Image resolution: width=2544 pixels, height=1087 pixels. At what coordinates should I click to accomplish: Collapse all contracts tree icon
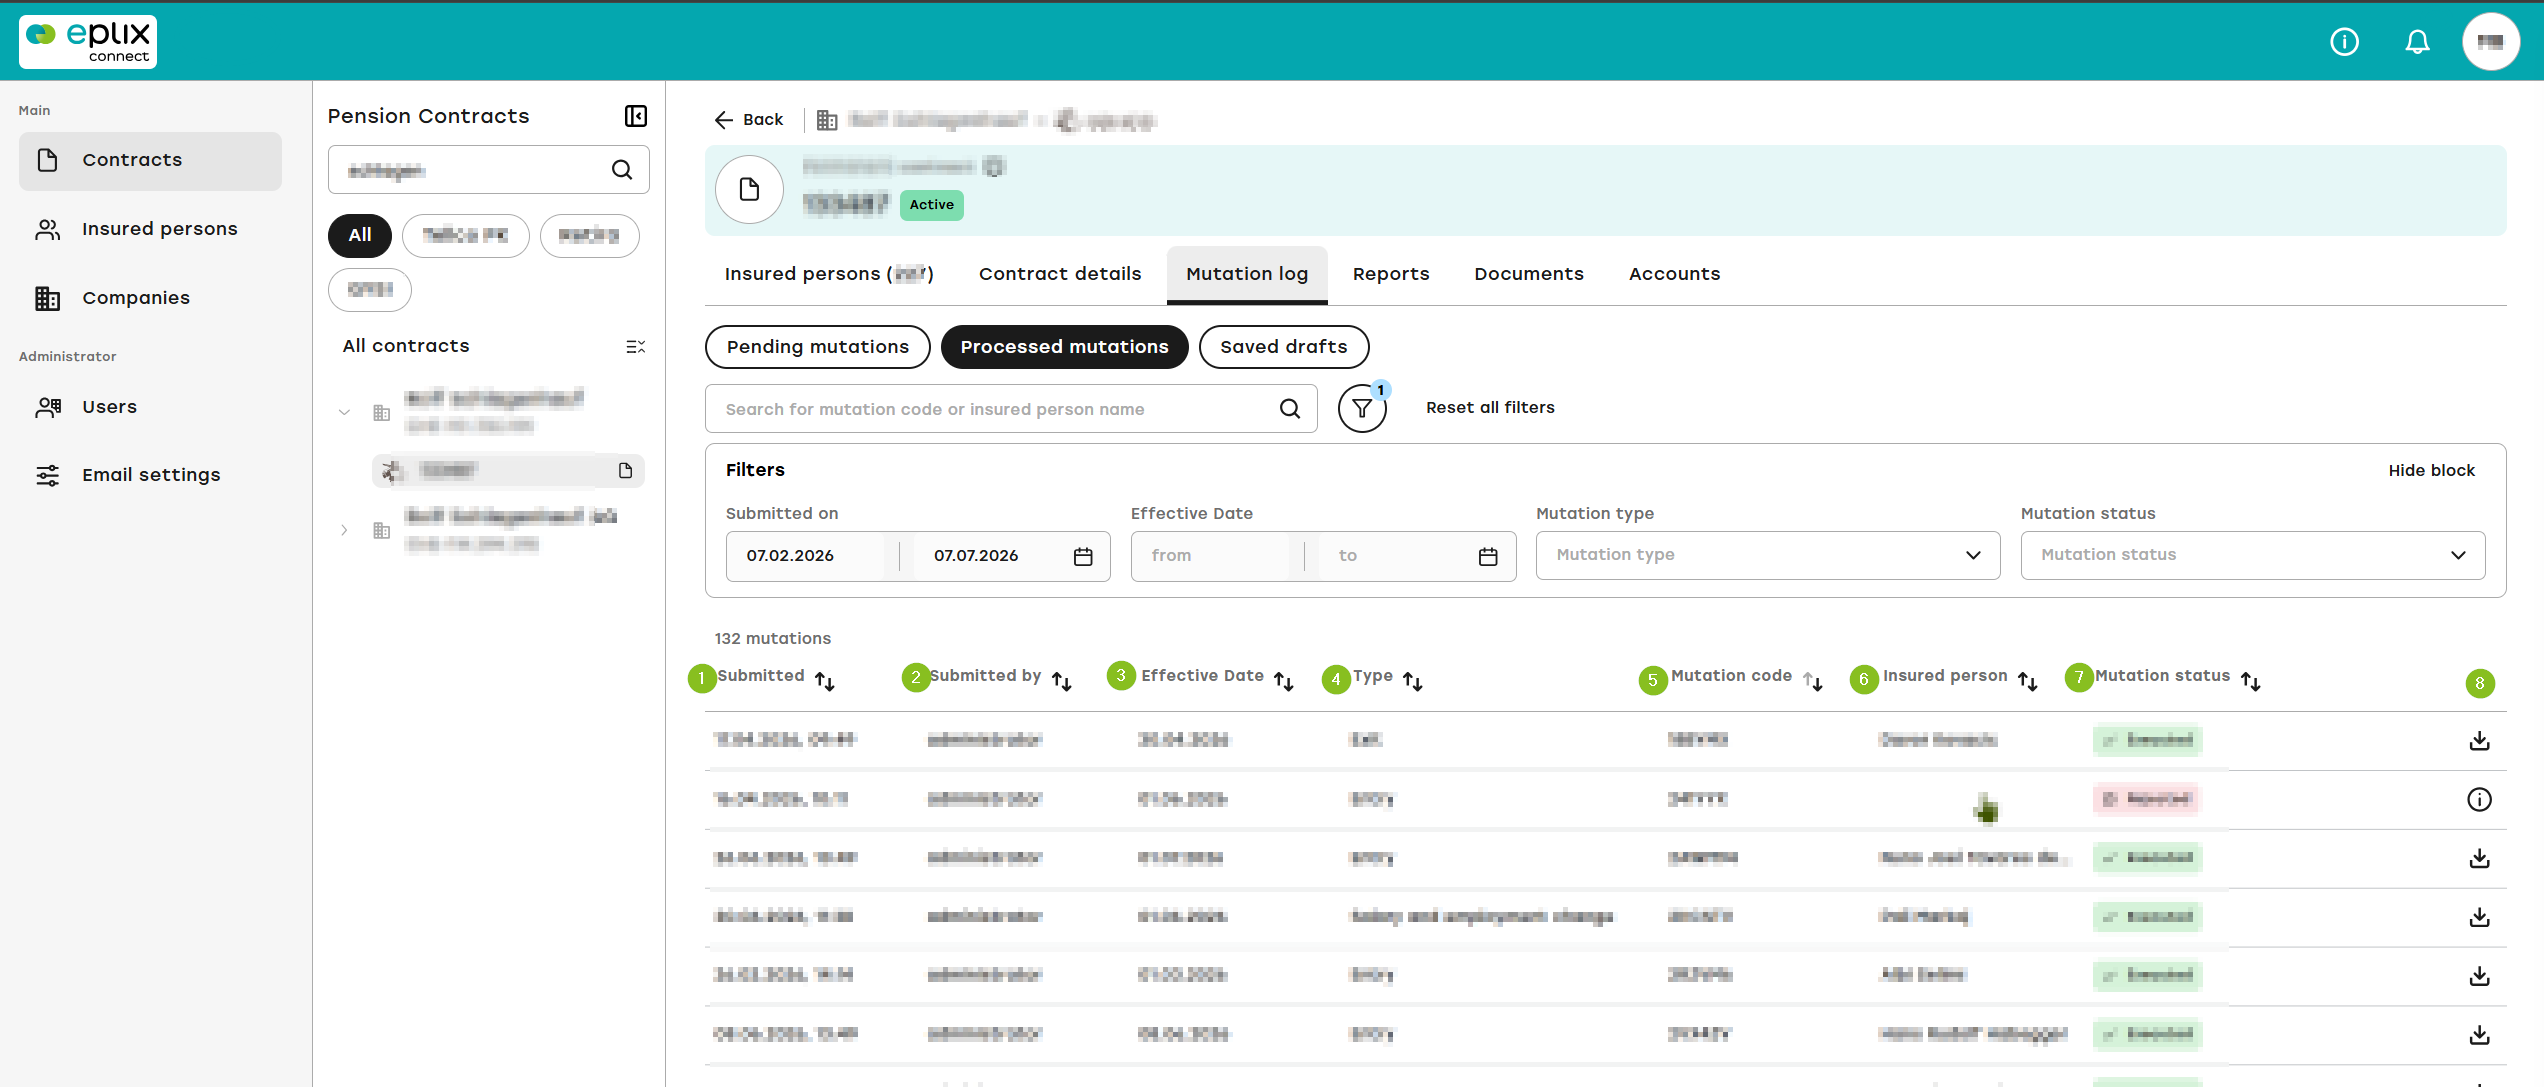coord(635,346)
